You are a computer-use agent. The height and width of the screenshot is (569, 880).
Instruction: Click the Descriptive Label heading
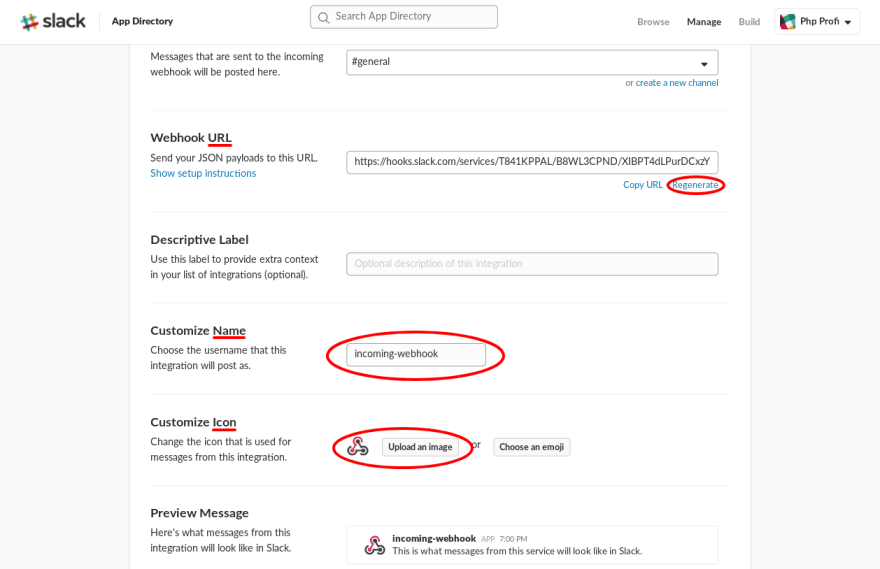click(199, 240)
